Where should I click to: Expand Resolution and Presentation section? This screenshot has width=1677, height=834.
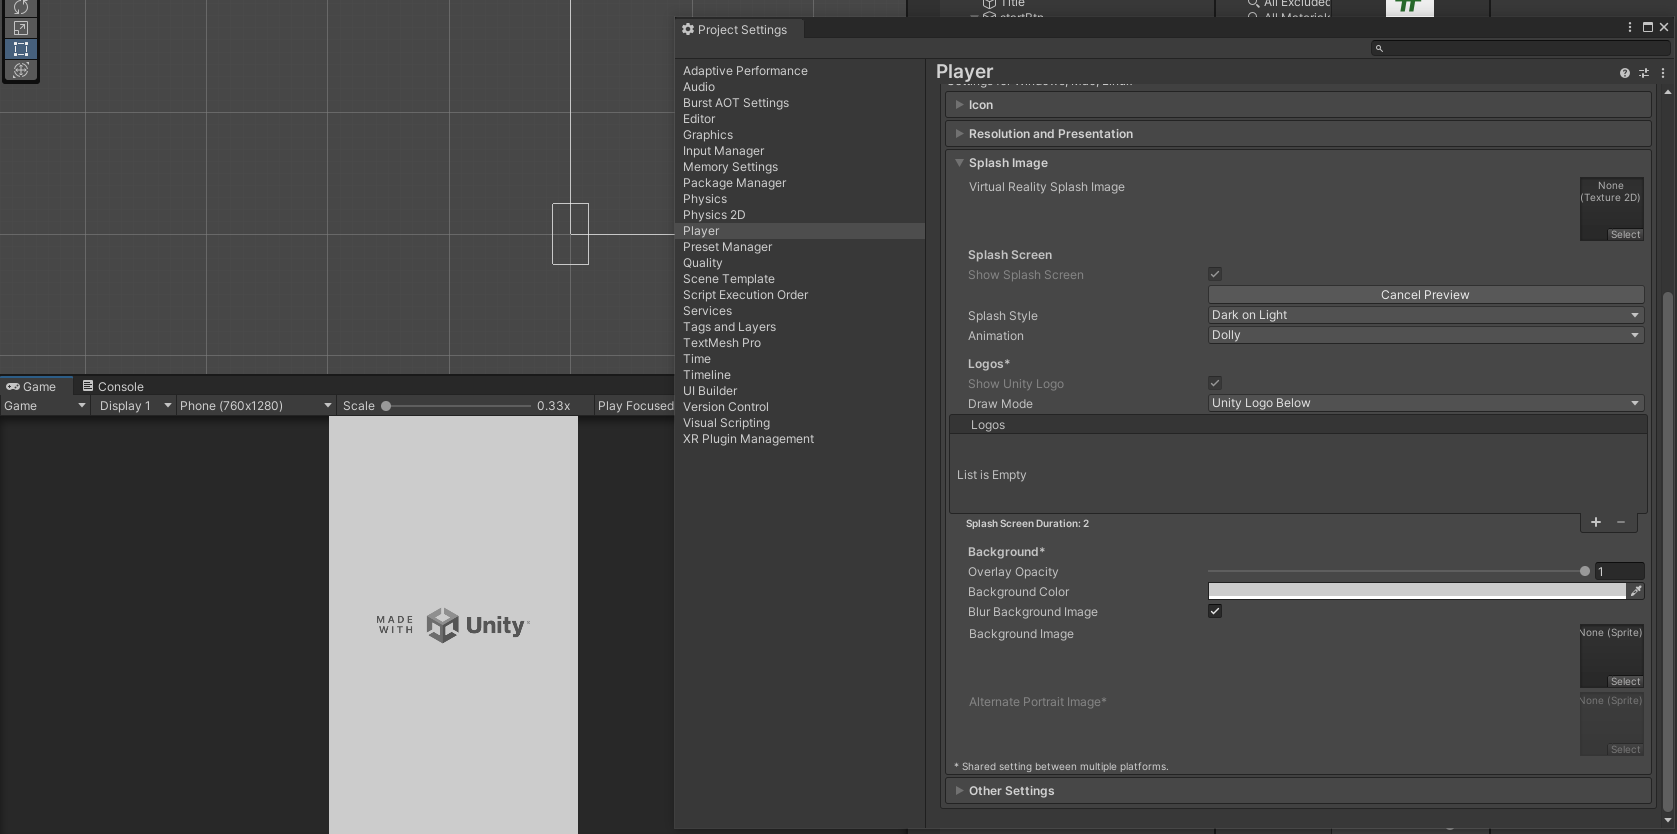click(1298, 134)
